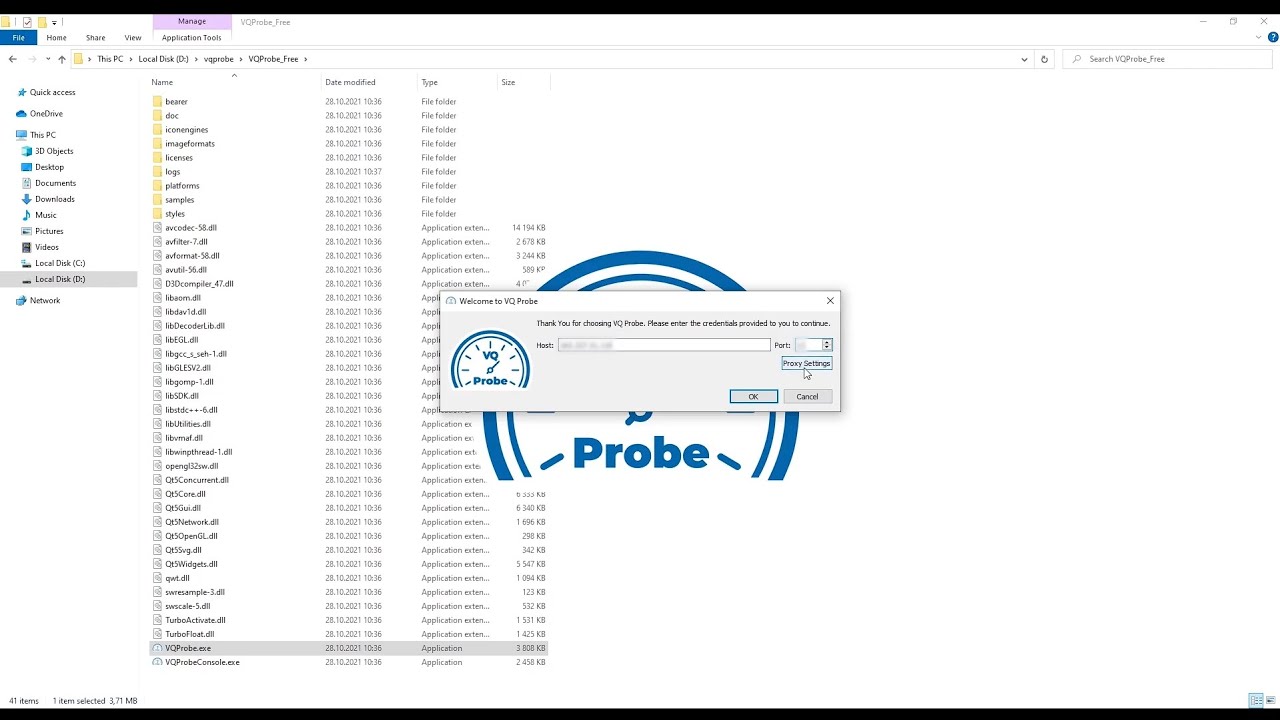Click the Port spin box

(x=813, y=345)
